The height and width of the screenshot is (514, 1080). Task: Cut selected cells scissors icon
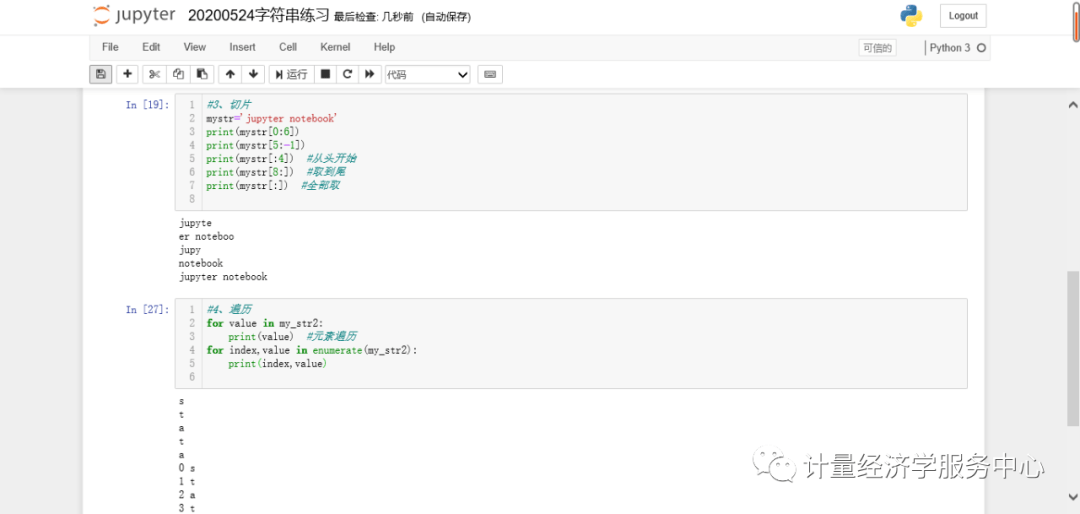154,74
